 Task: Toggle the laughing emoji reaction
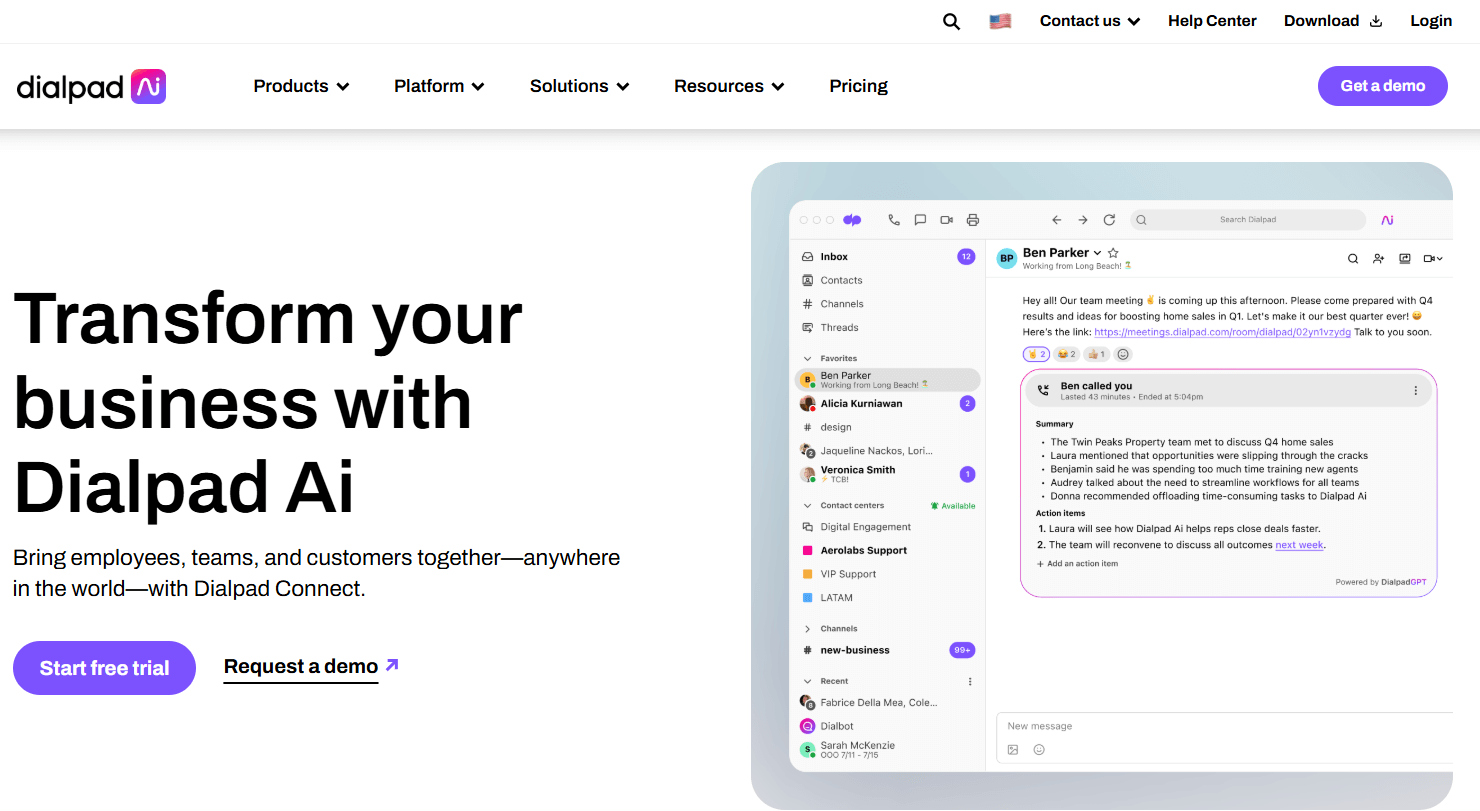(1066, 354)
